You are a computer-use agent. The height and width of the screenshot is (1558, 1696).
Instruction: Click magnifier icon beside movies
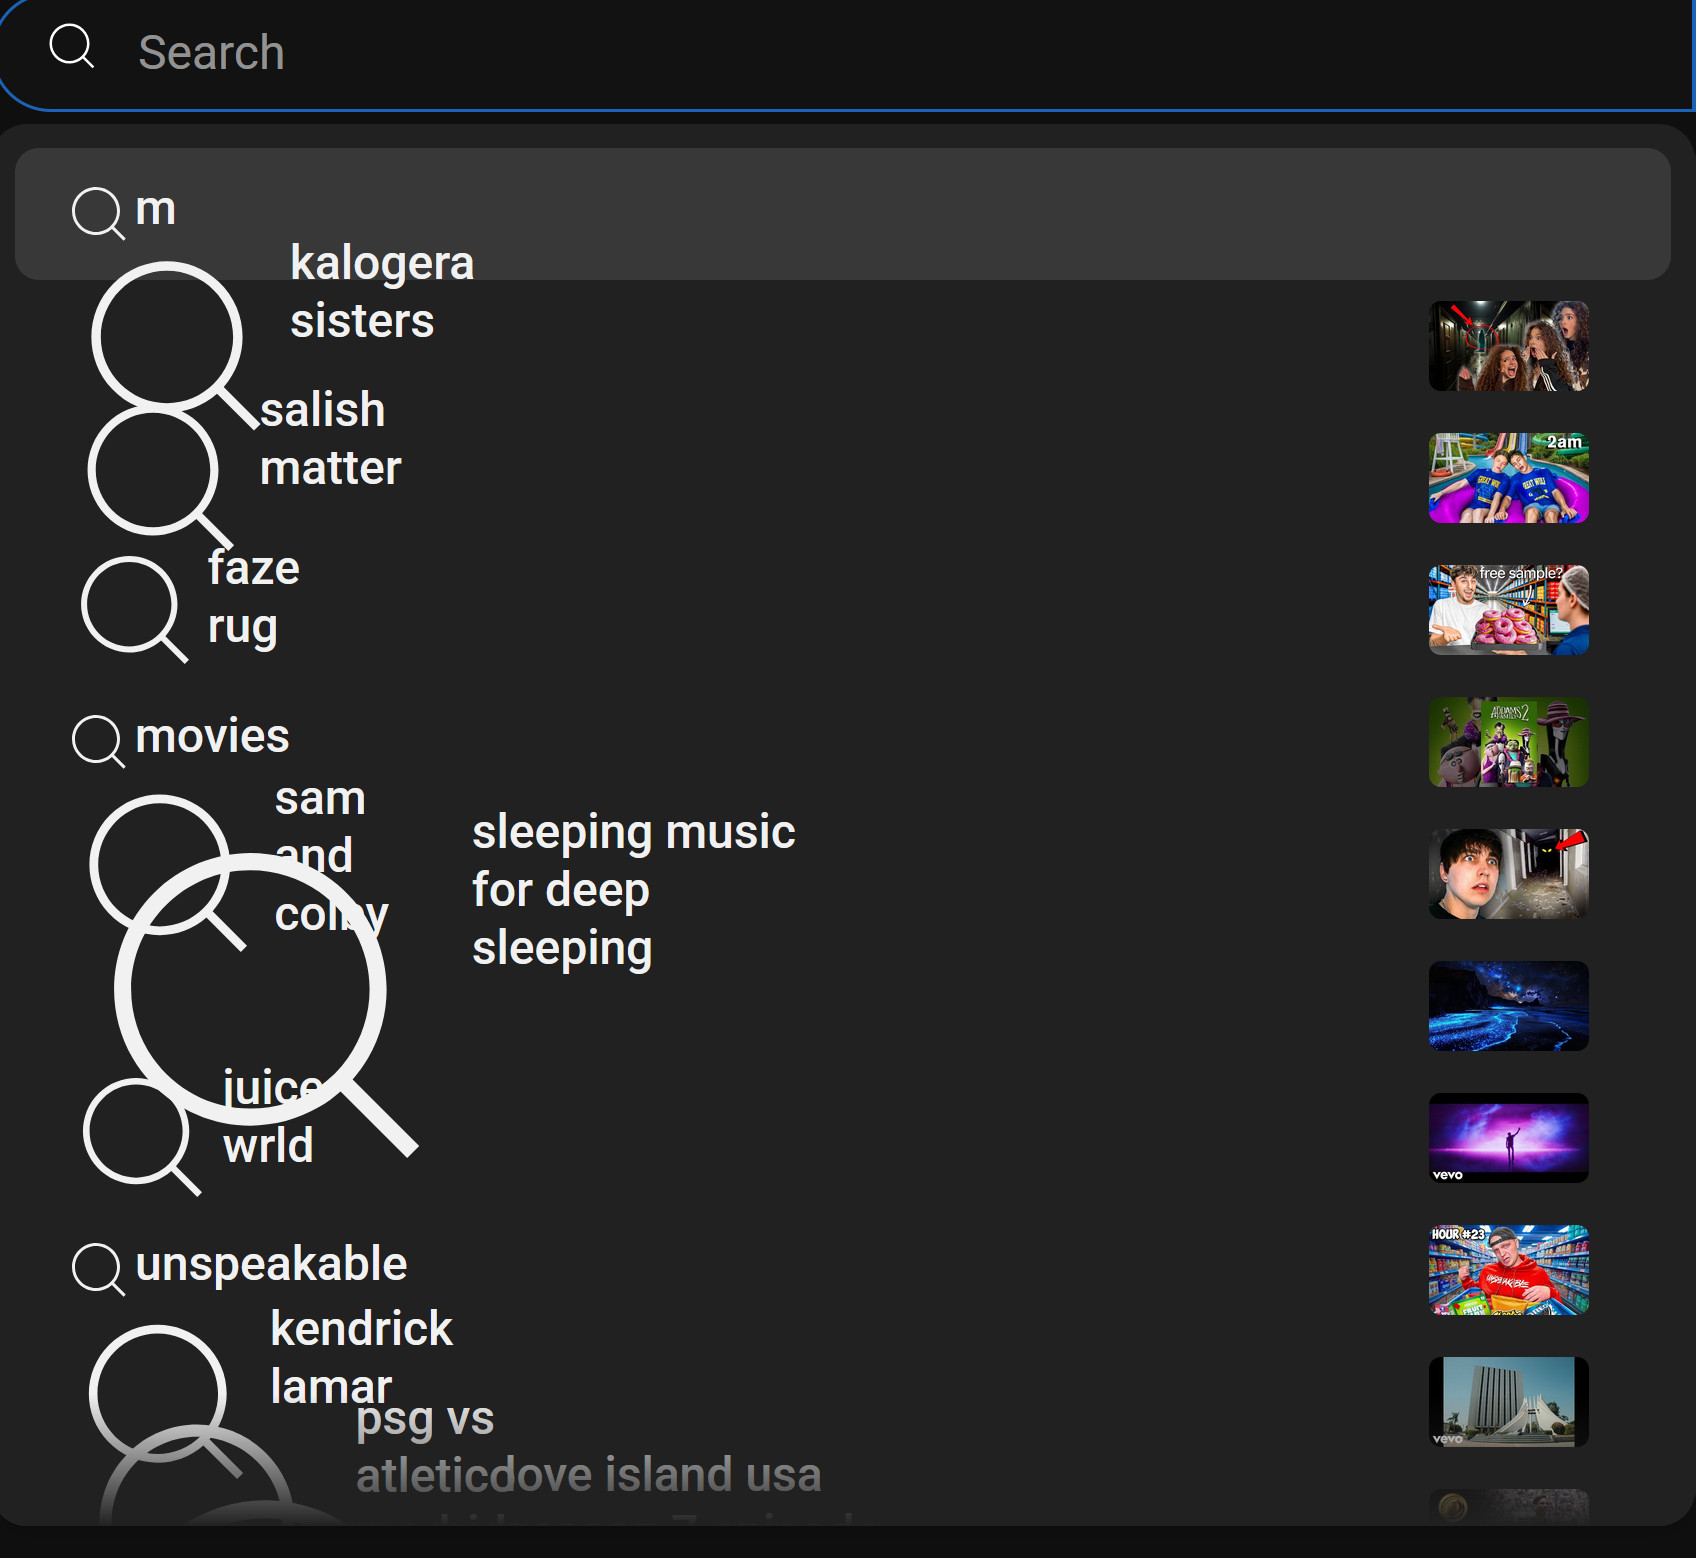(98, 741)
